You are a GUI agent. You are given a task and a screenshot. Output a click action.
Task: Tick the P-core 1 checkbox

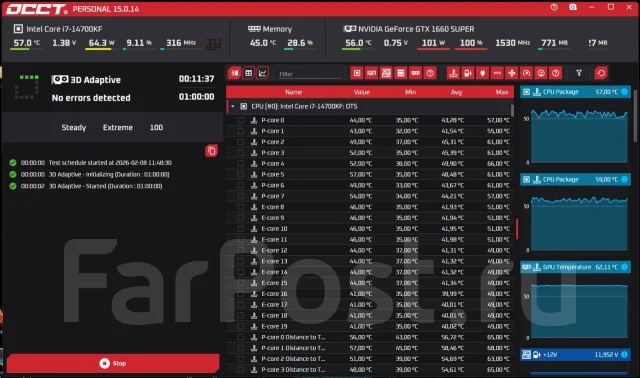(241, 131)
